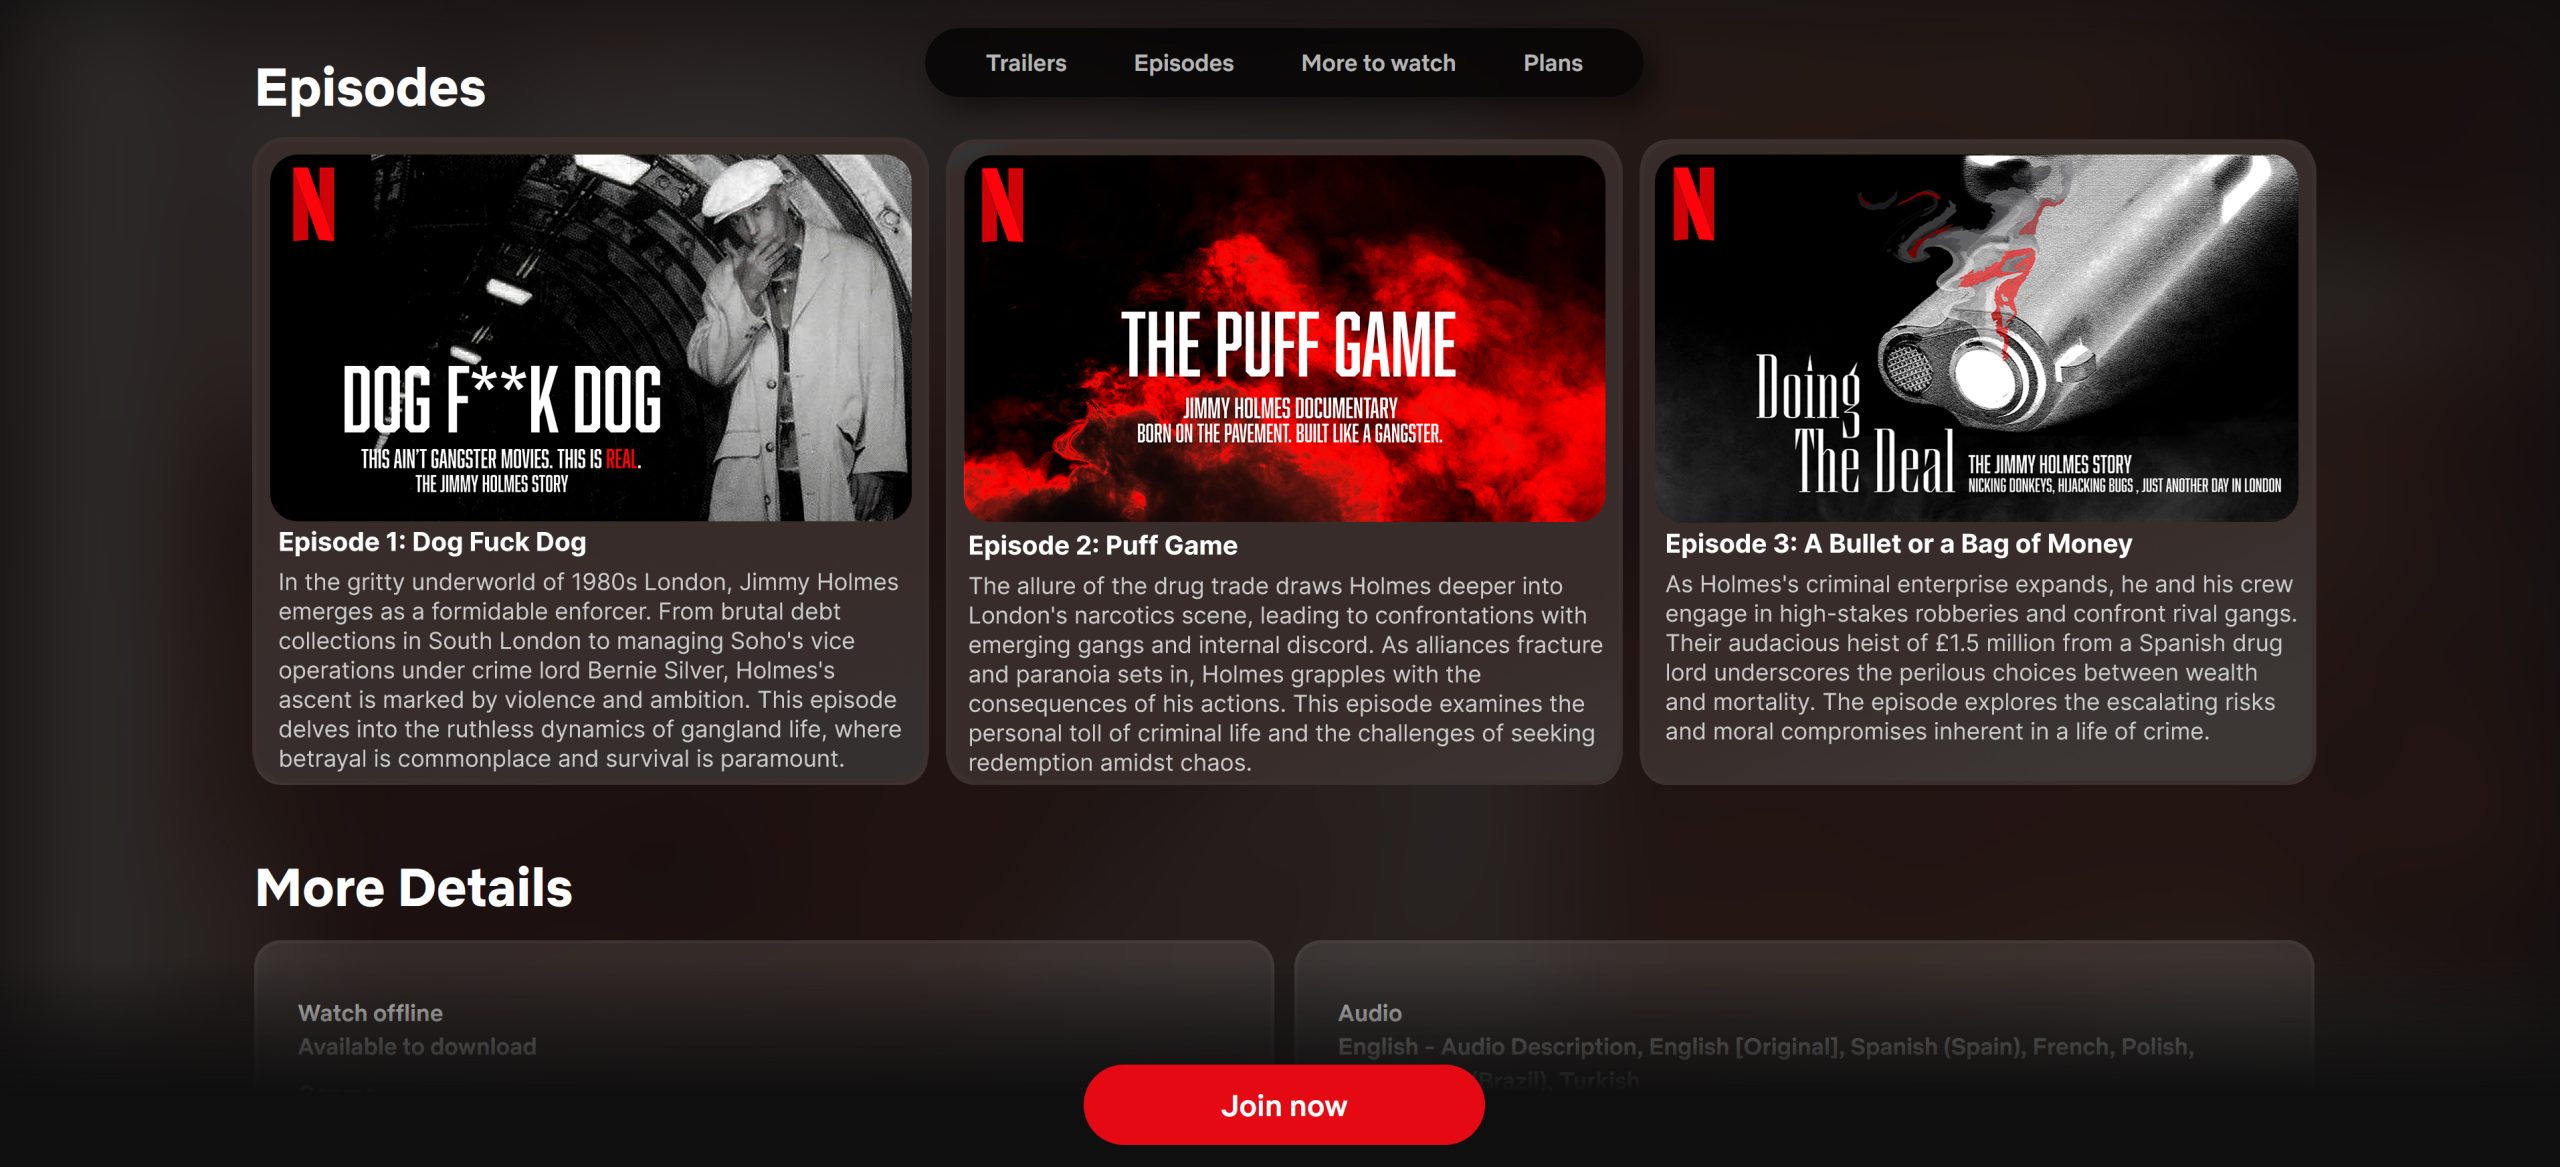The width and height of the screenshot is (2560, 1167).
Task: Click the Episode 2 description text
Action: tap(1284, 674)
